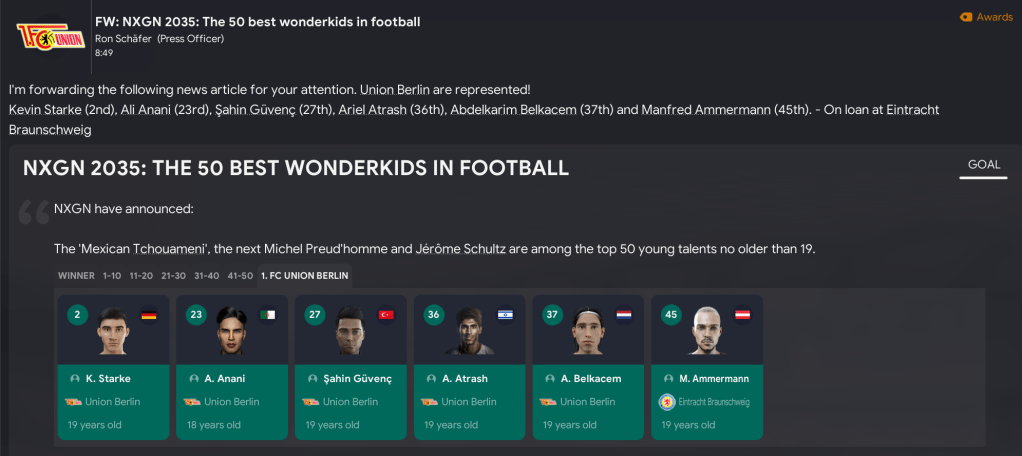
Task: Go to the 41-50 ranking tab
Action: pos(240,275)
